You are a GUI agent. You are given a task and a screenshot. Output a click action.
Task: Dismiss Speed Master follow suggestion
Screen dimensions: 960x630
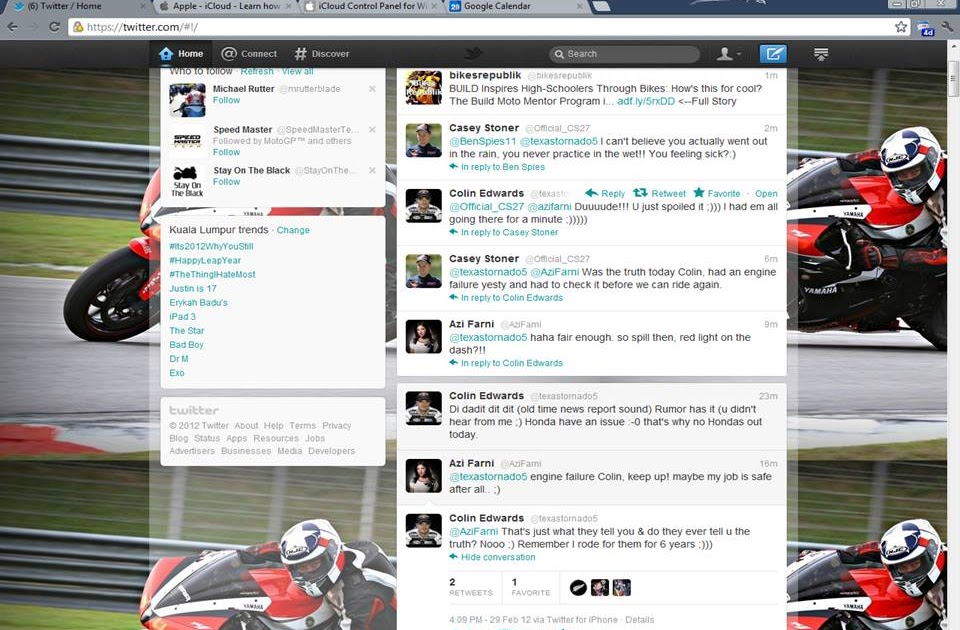click(372, 130)
